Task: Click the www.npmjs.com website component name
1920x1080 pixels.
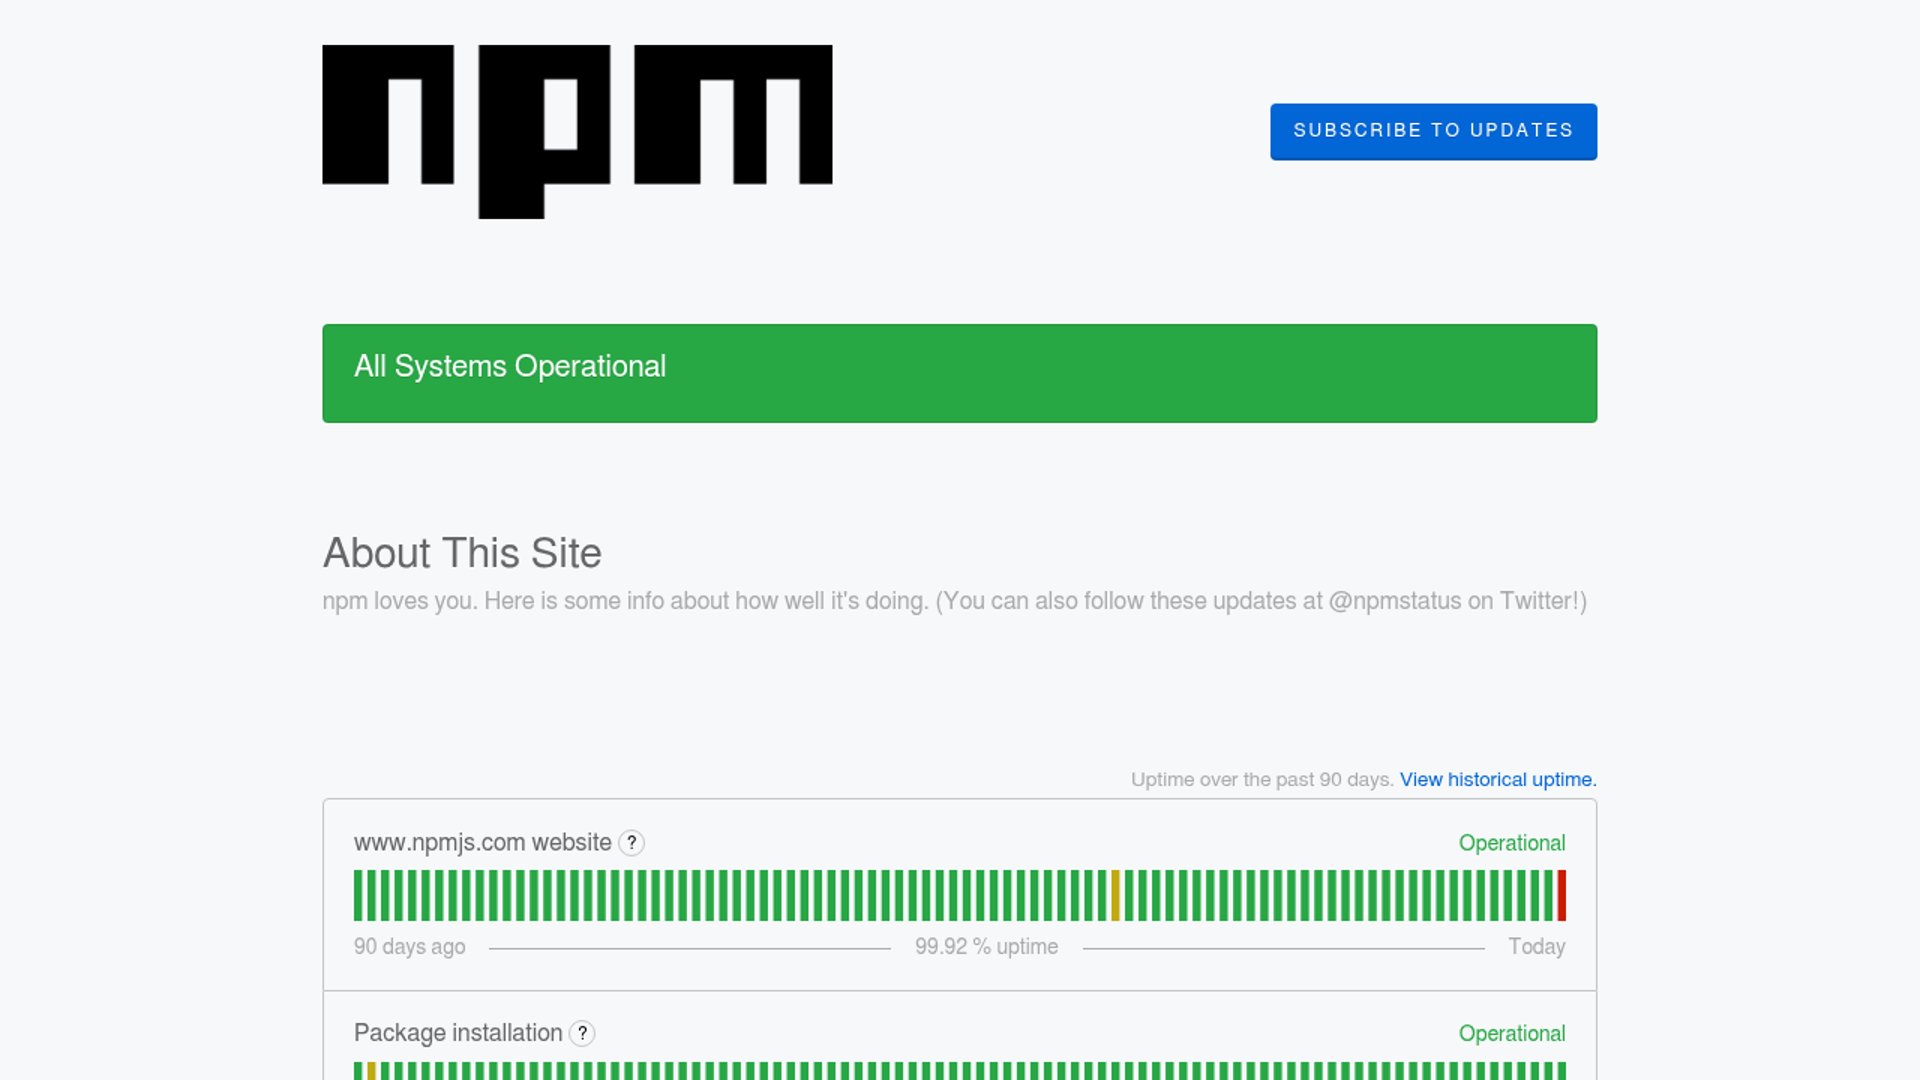Action: [x=482, y=843]
